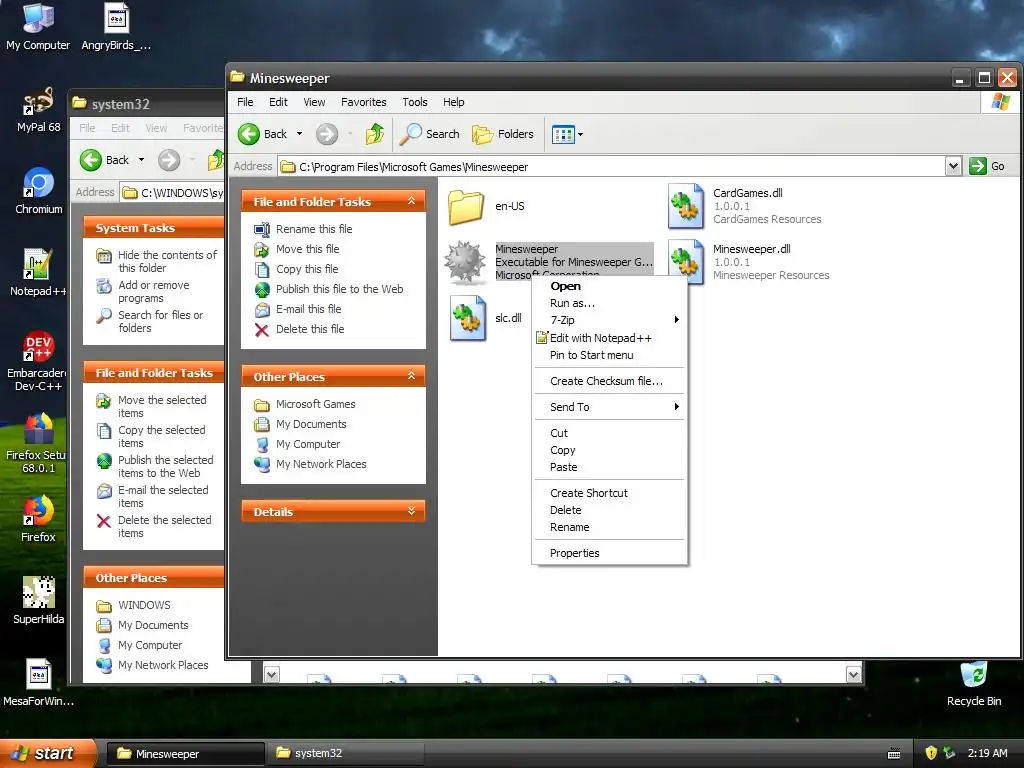Select the en-US folder icon

466,206
